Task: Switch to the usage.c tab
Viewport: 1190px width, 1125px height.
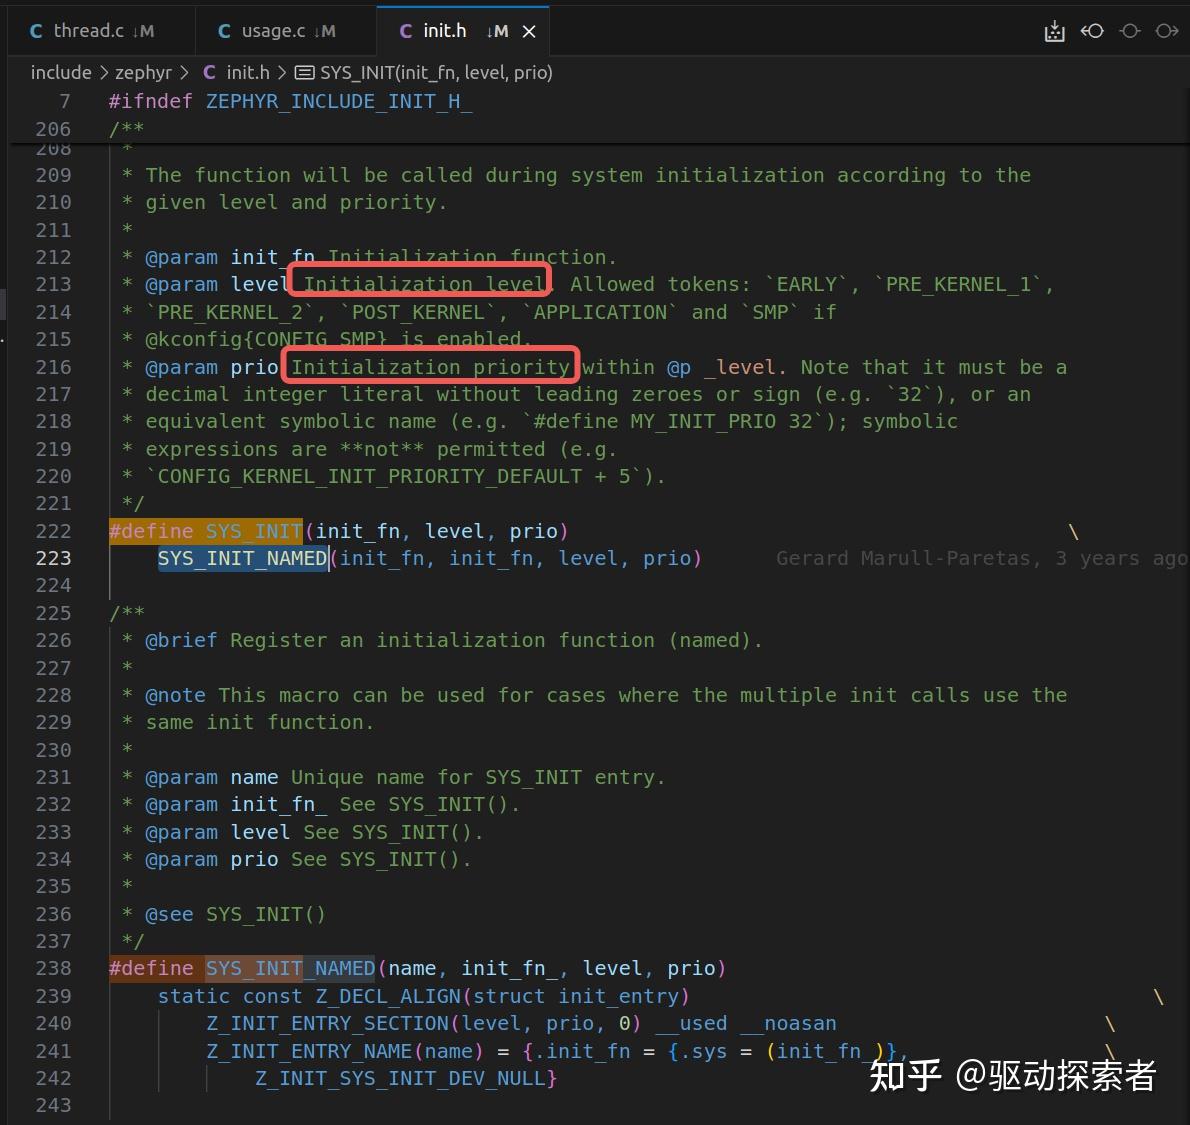Action: pyautogui.click(x=278, y=31)
